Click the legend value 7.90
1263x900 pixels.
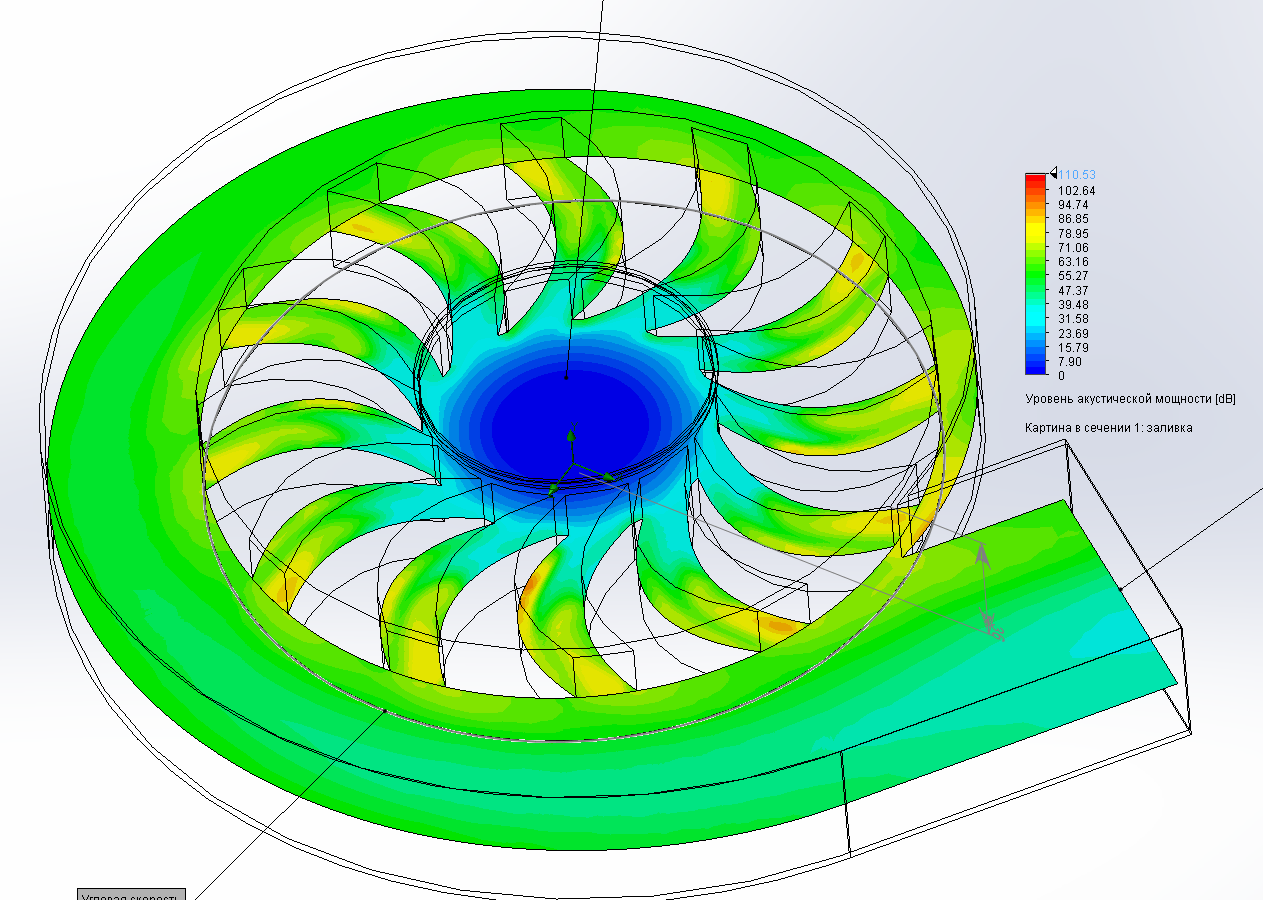1072,361
